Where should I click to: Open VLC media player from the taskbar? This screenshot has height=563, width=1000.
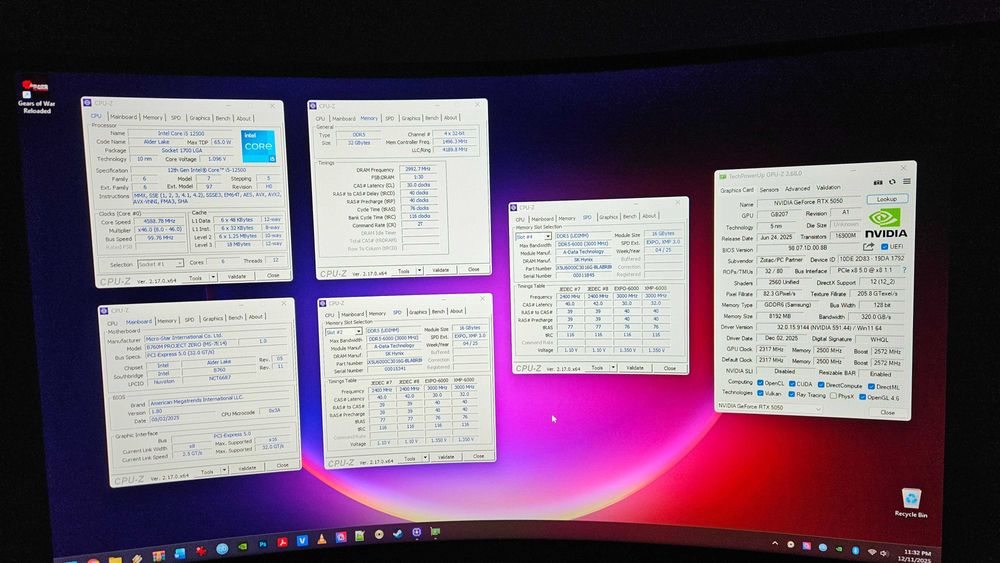coord(321,539)
